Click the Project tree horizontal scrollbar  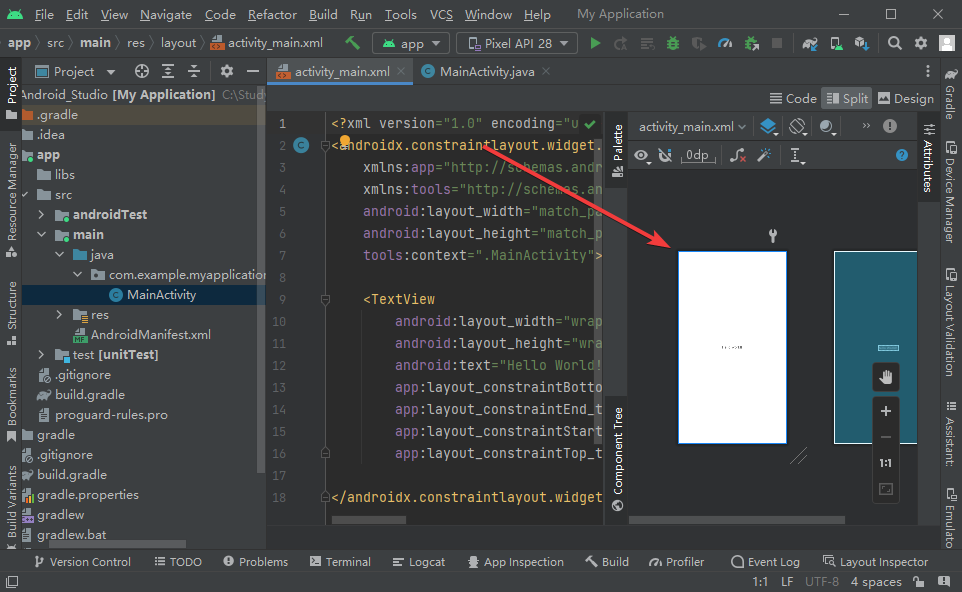pyautogui.click(x=117, y=544)
